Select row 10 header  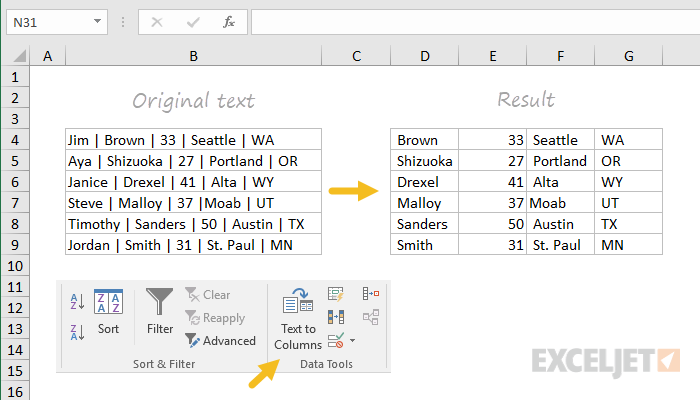(15, 266)
